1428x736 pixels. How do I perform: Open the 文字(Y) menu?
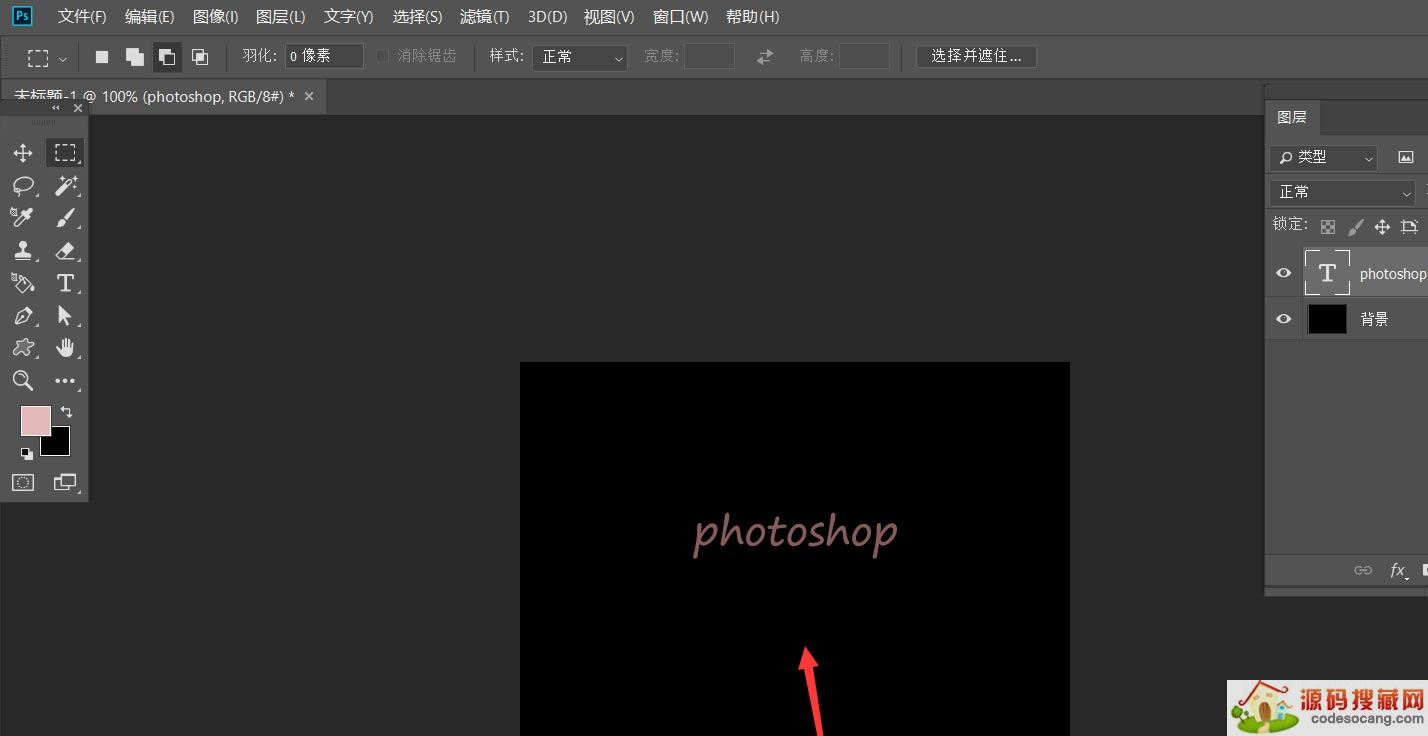coord(348,17)
